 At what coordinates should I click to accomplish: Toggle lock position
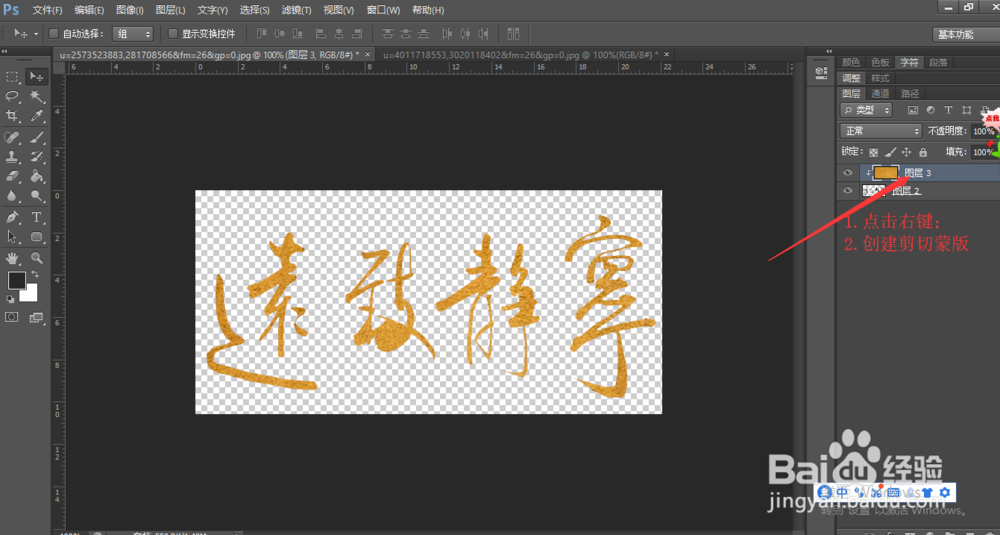pyautogui.click(x=907, y=152)
